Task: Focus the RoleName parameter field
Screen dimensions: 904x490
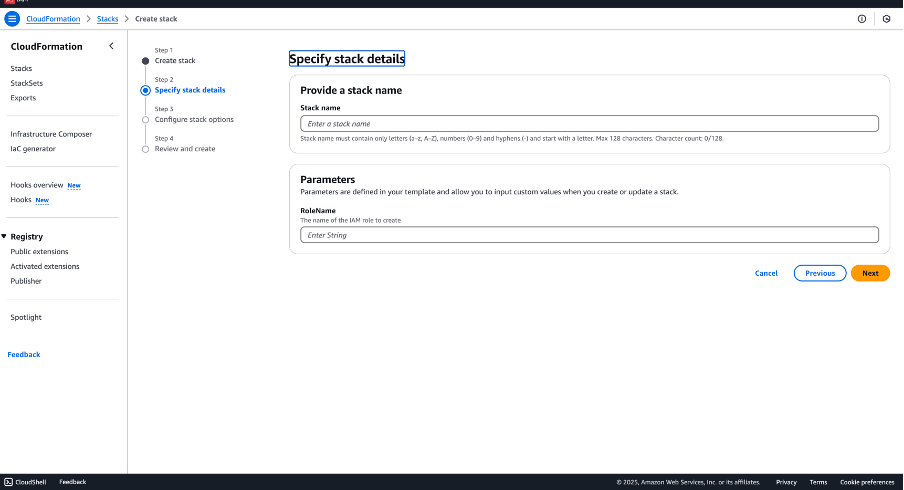Action: (589, 235)
